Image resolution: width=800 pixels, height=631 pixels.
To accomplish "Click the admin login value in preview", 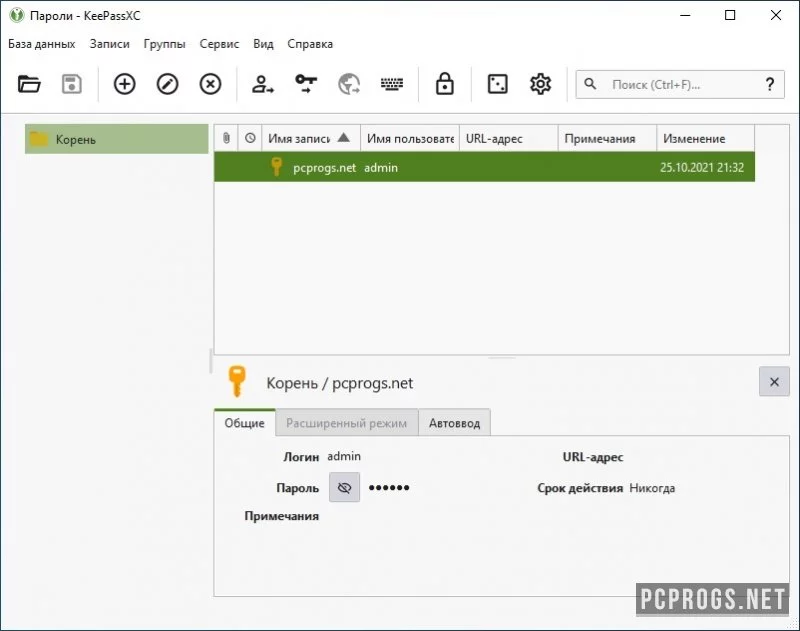I will pos(344,456).
